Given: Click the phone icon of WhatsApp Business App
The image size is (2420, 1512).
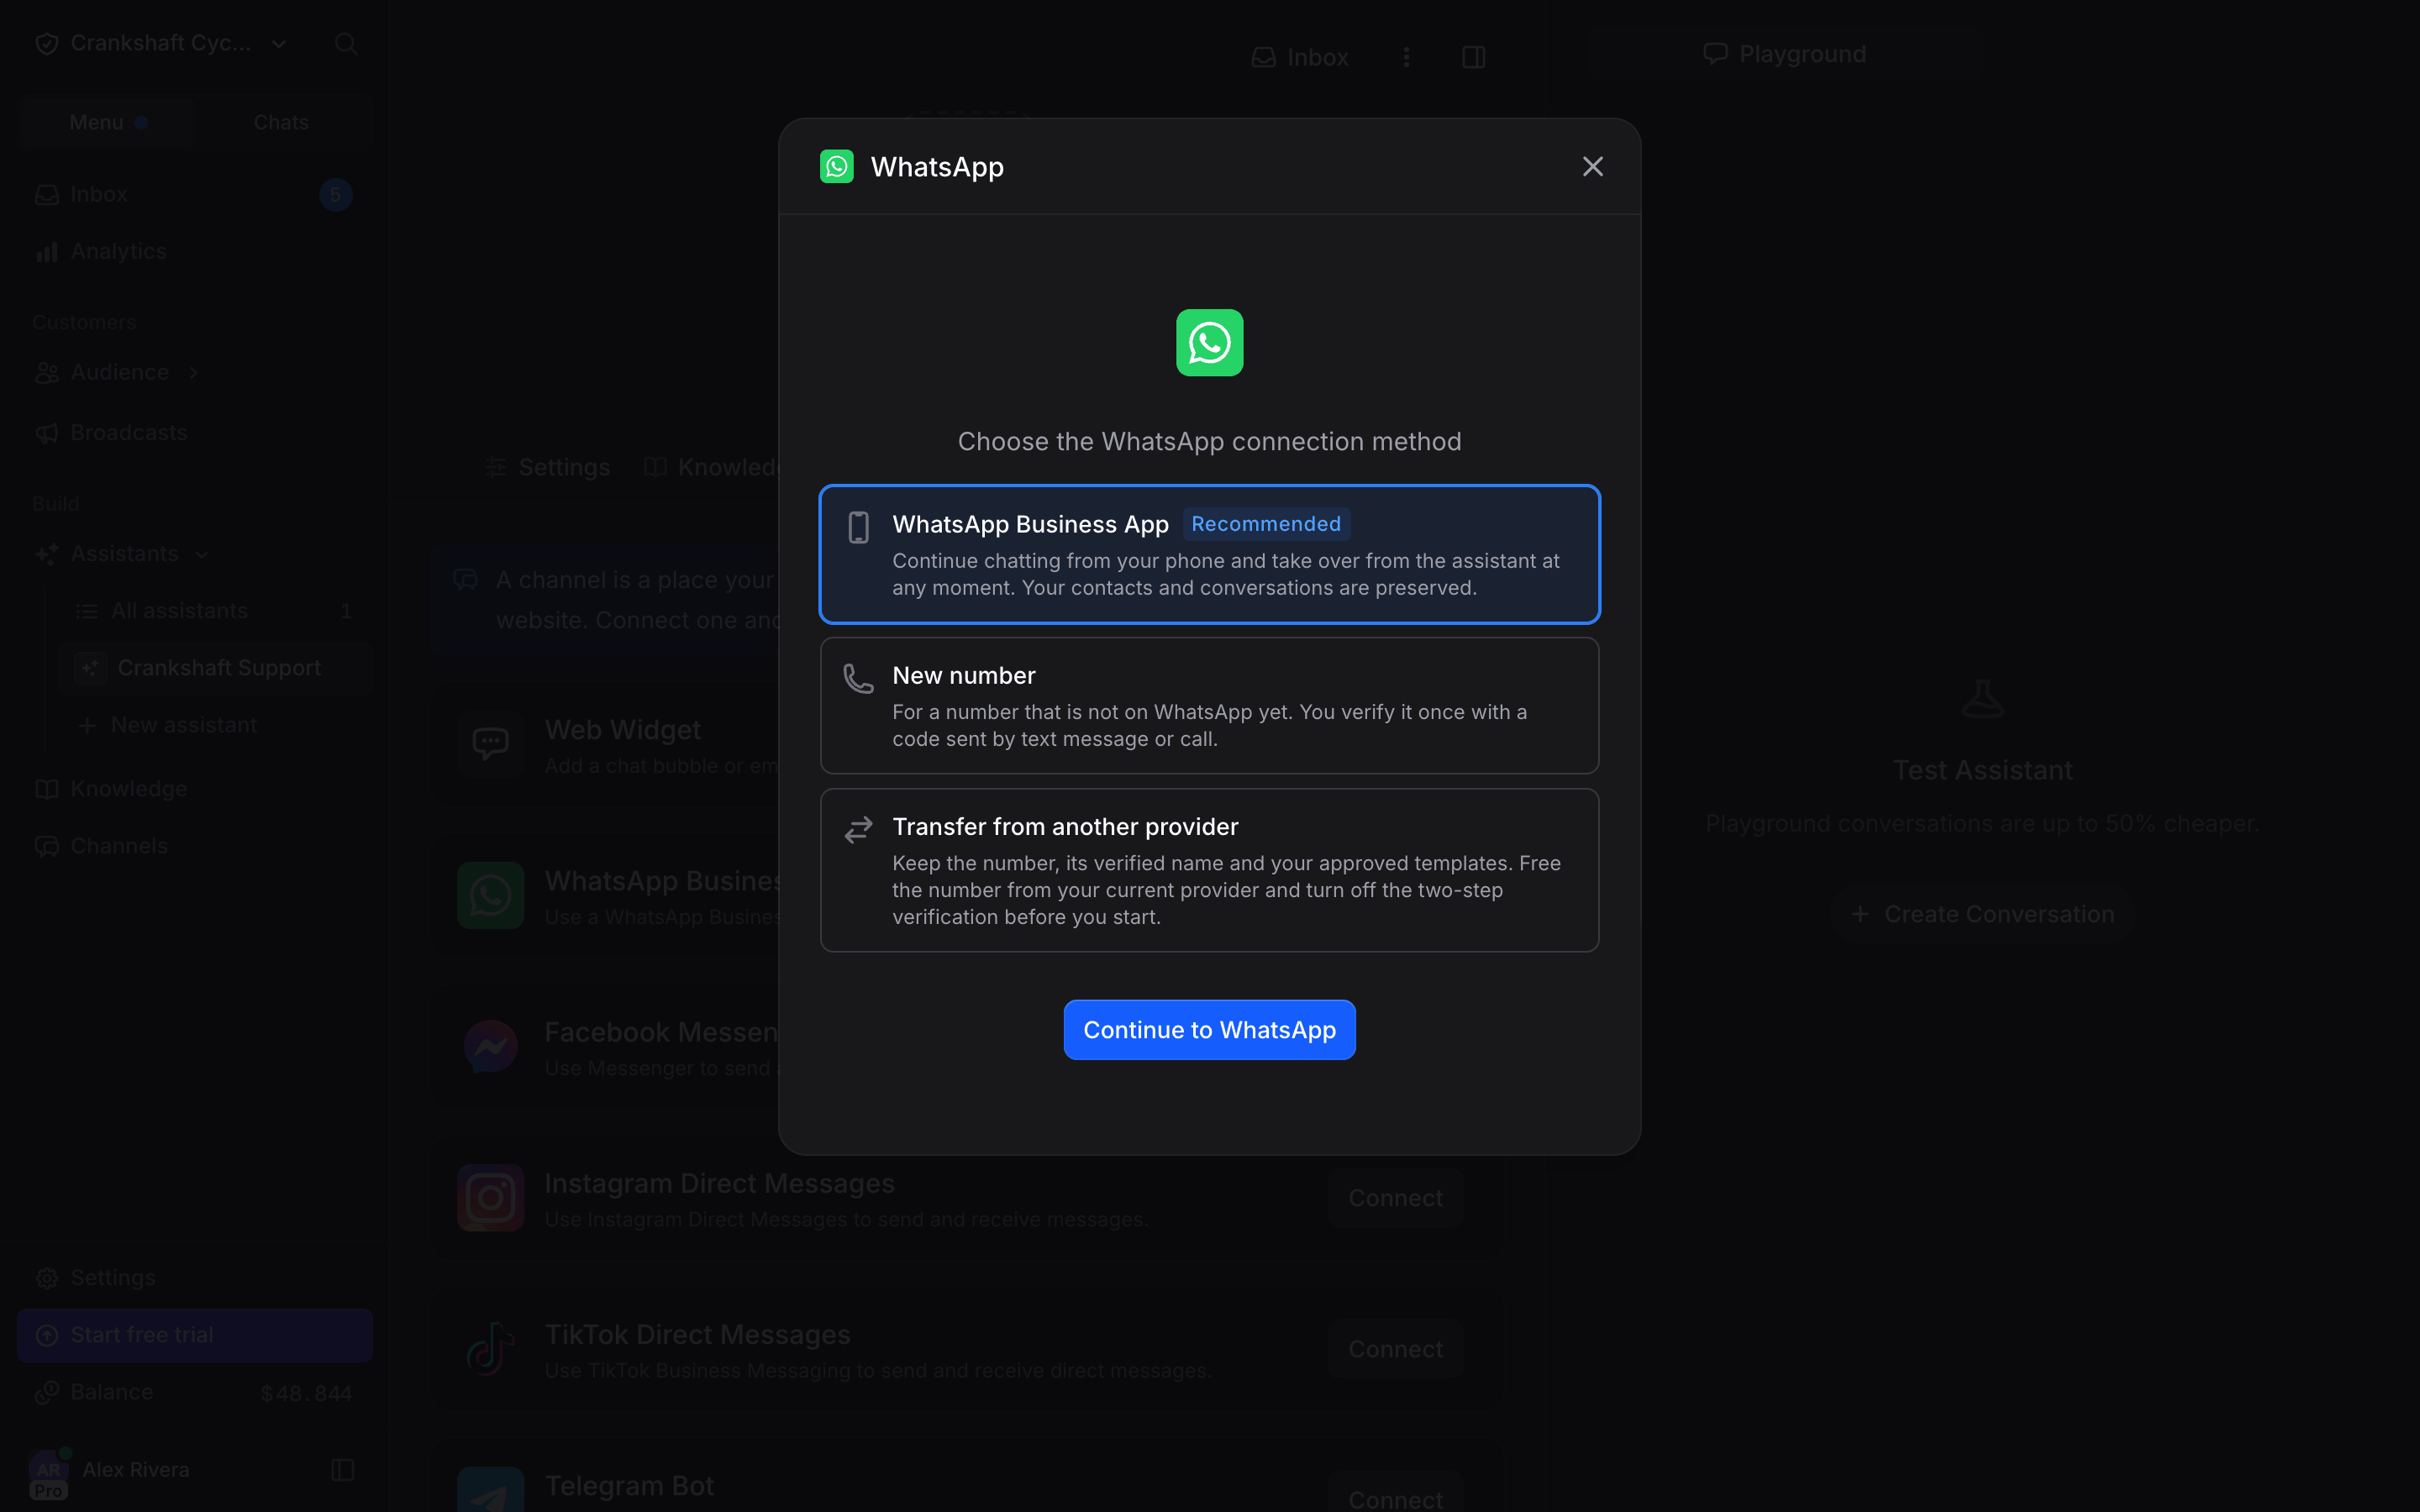Looking at the screenshot, I should (x=858, y=527).
